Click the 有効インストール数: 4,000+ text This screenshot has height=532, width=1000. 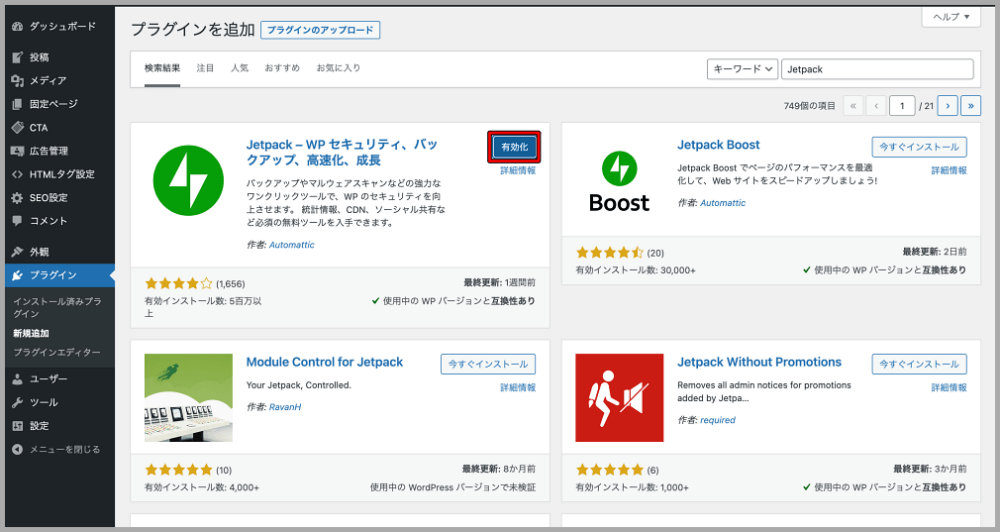[202, 487]
